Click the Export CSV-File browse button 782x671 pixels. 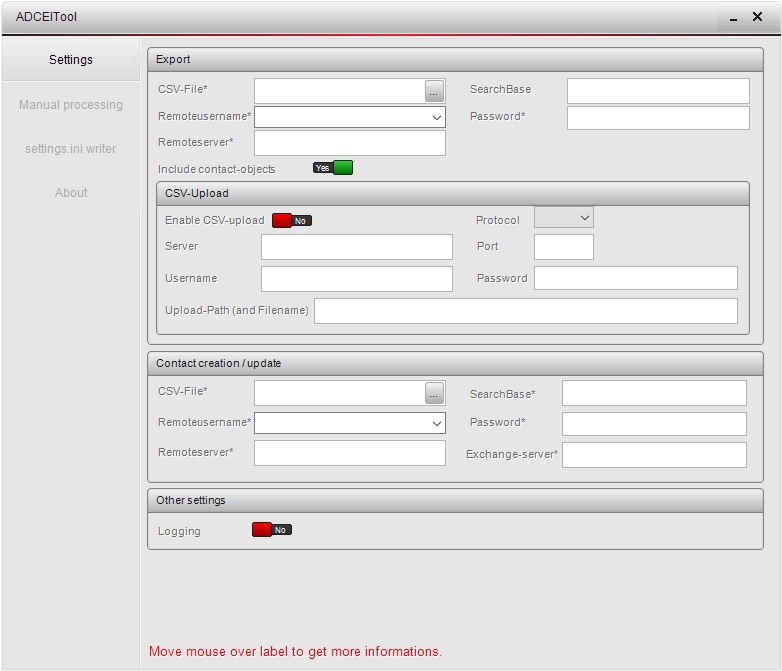[434, 91]
